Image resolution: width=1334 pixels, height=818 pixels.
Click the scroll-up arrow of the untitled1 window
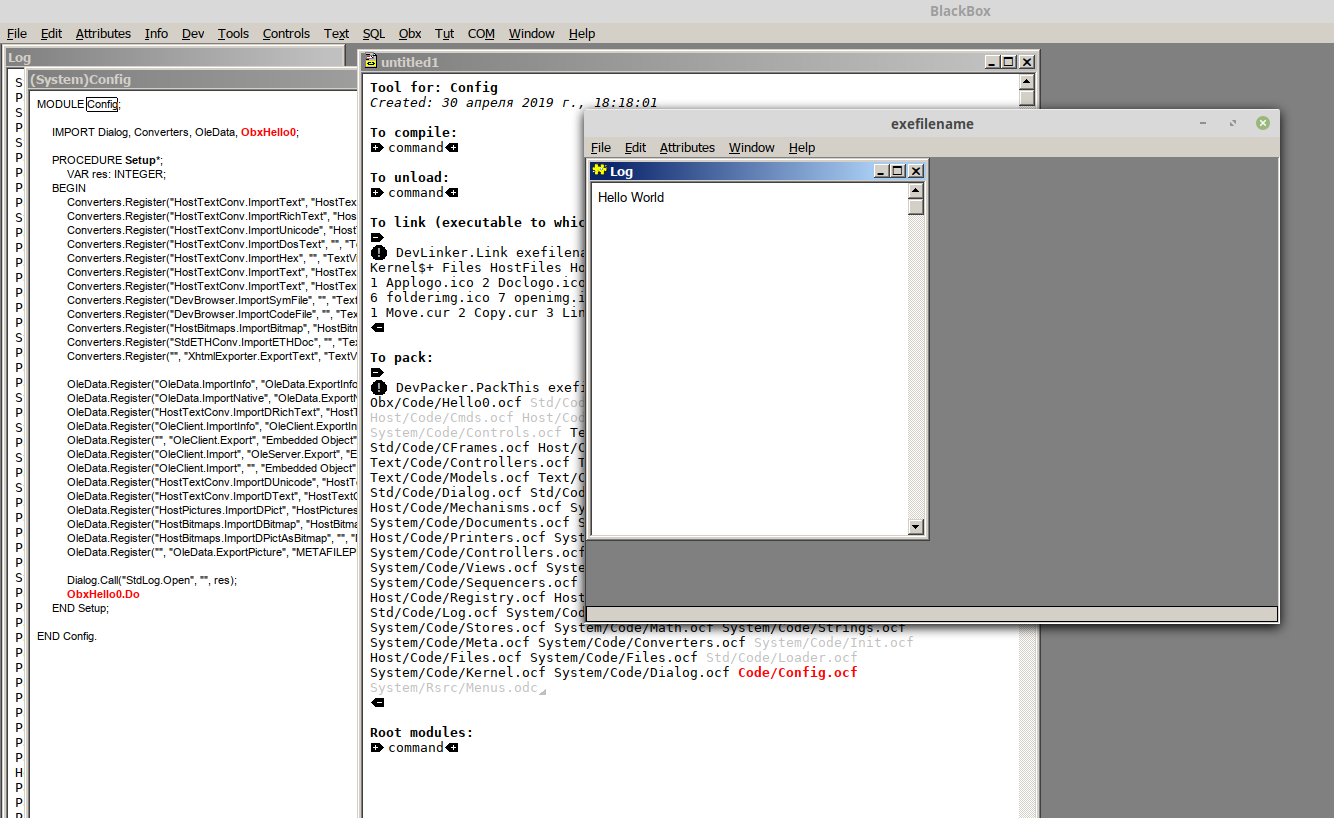pos(1026,81)
